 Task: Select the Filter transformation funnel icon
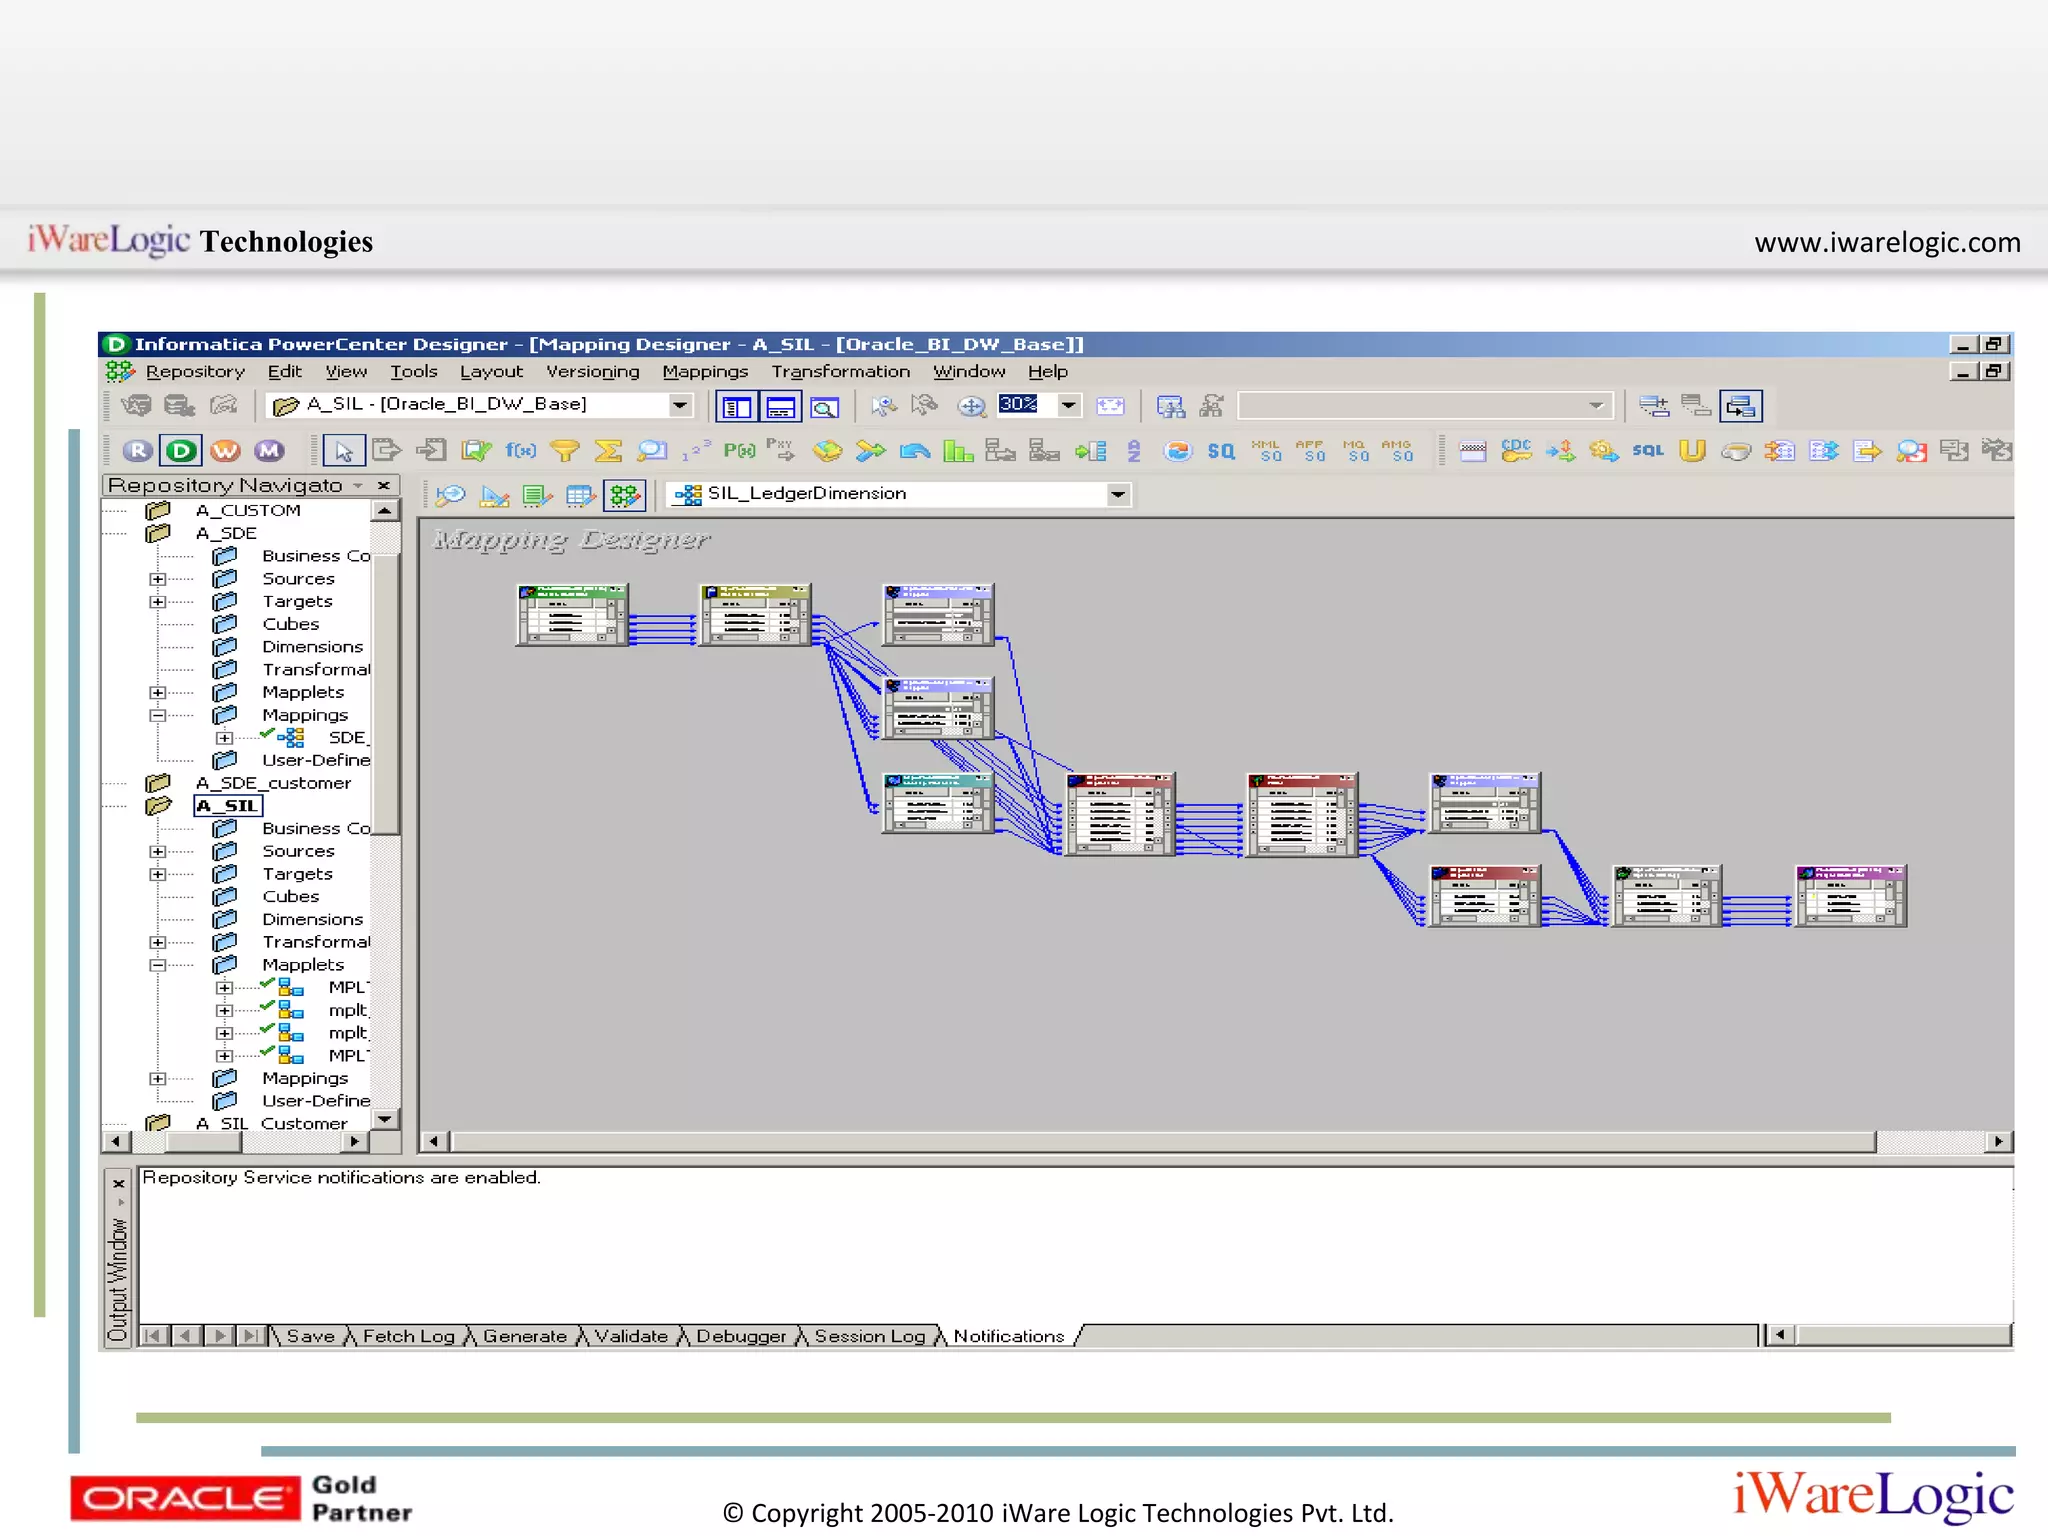564,451
